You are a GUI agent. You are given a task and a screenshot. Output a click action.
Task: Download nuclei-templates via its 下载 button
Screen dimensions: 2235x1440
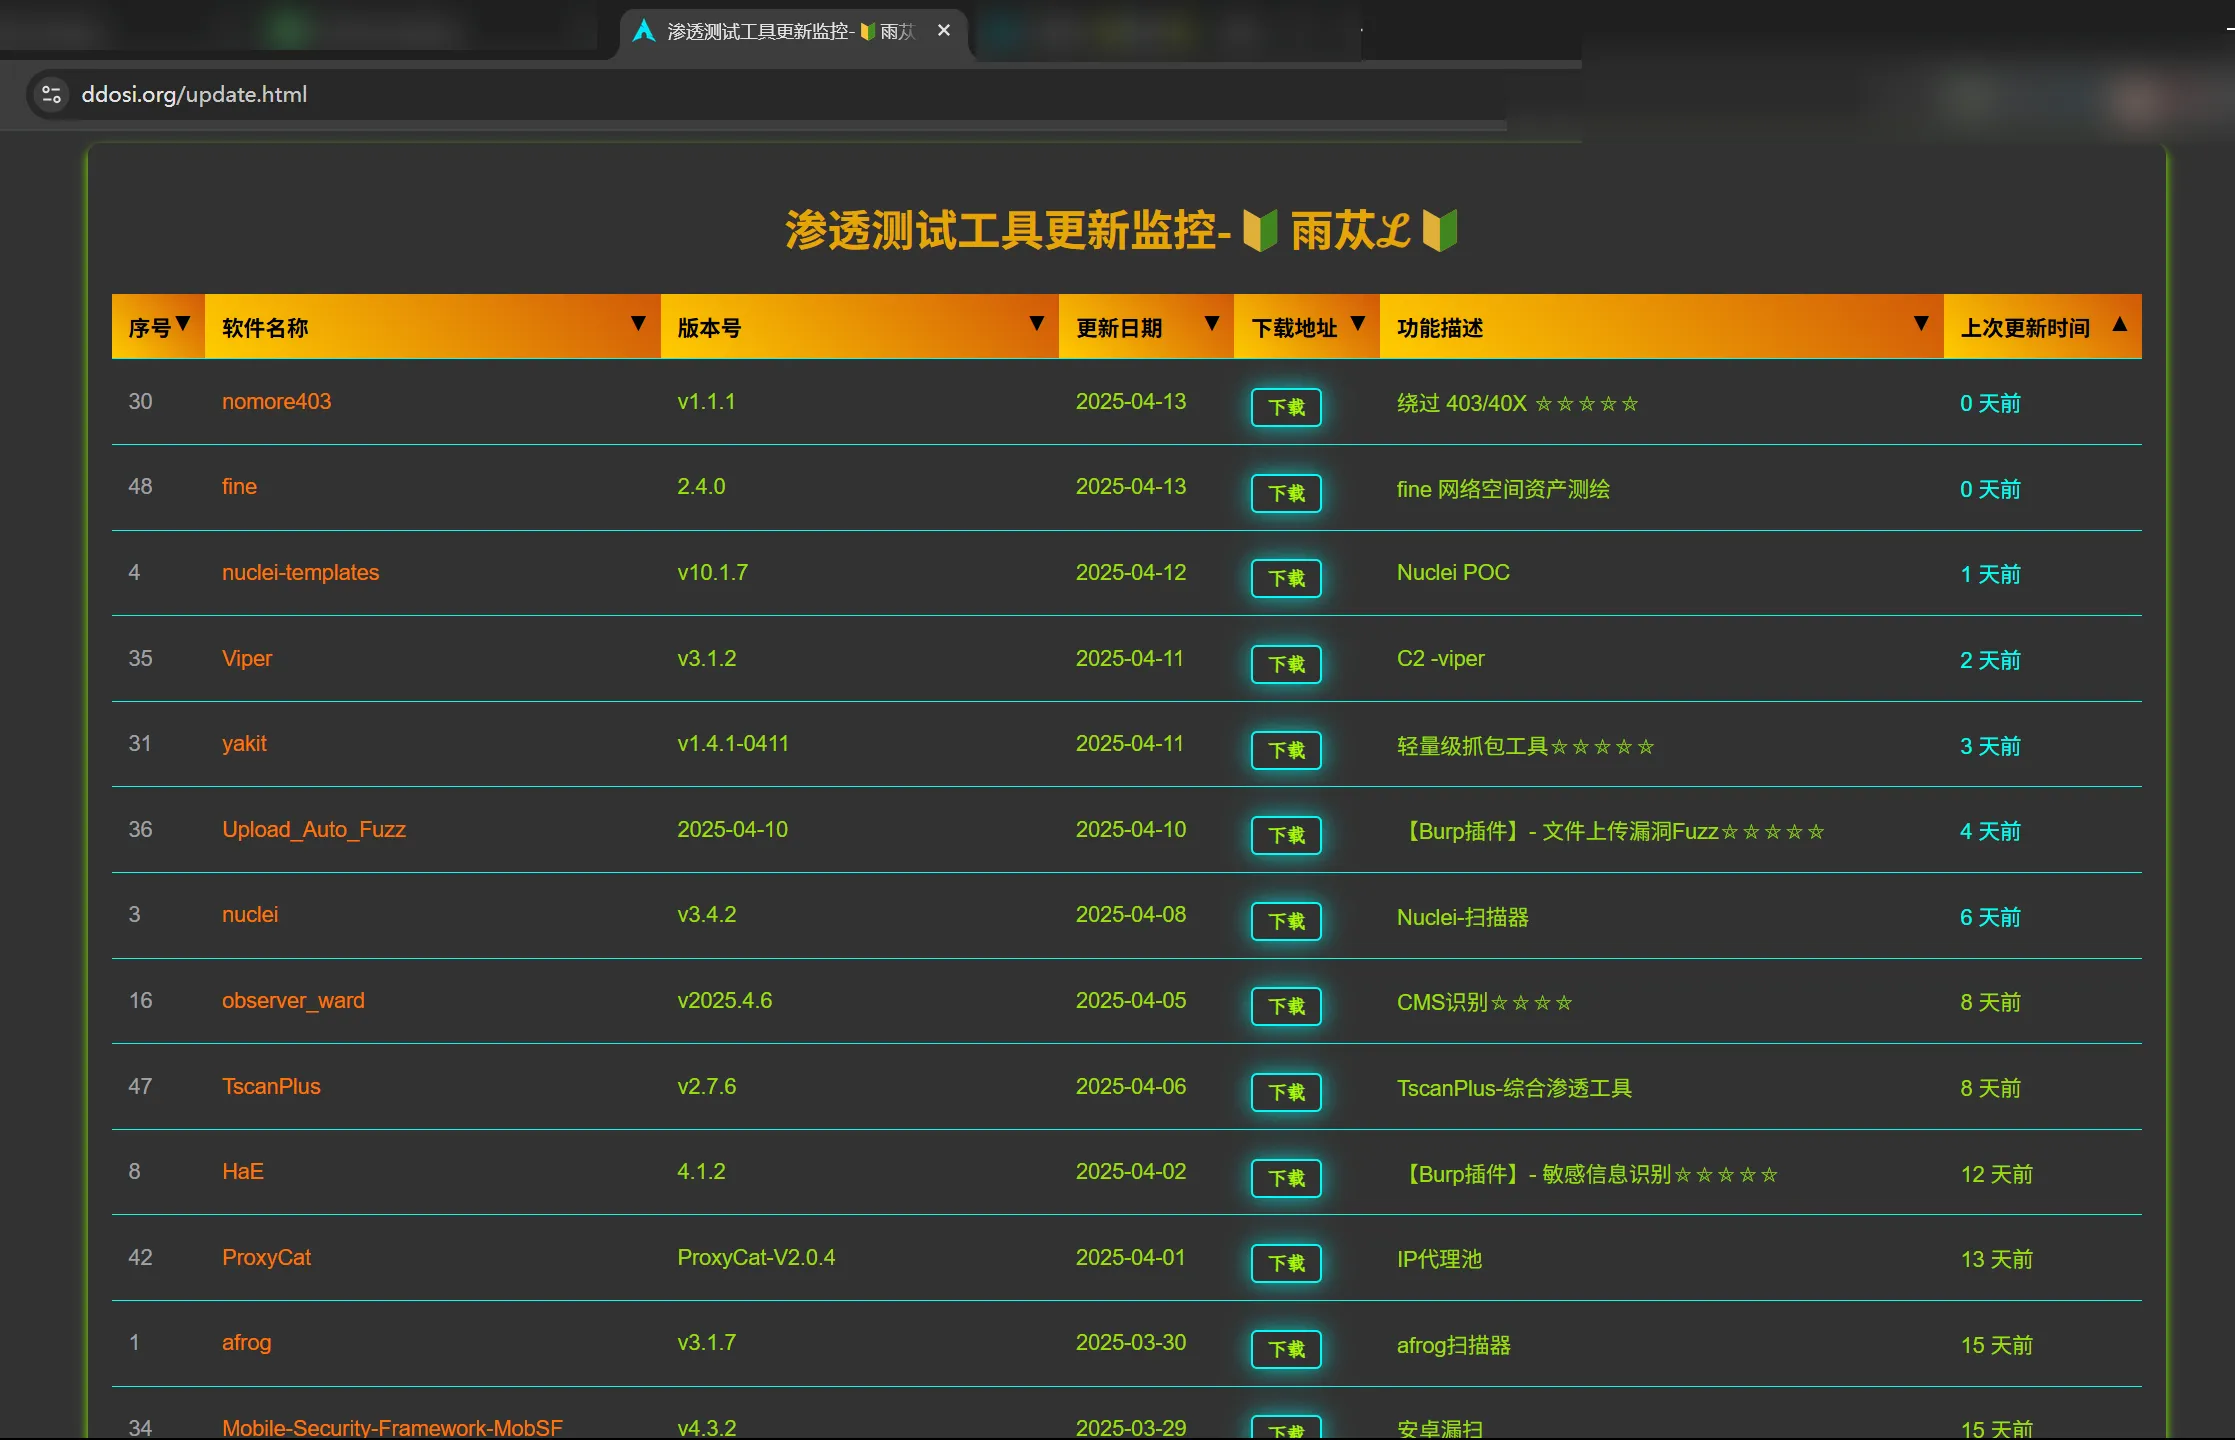click(1286, 578)
